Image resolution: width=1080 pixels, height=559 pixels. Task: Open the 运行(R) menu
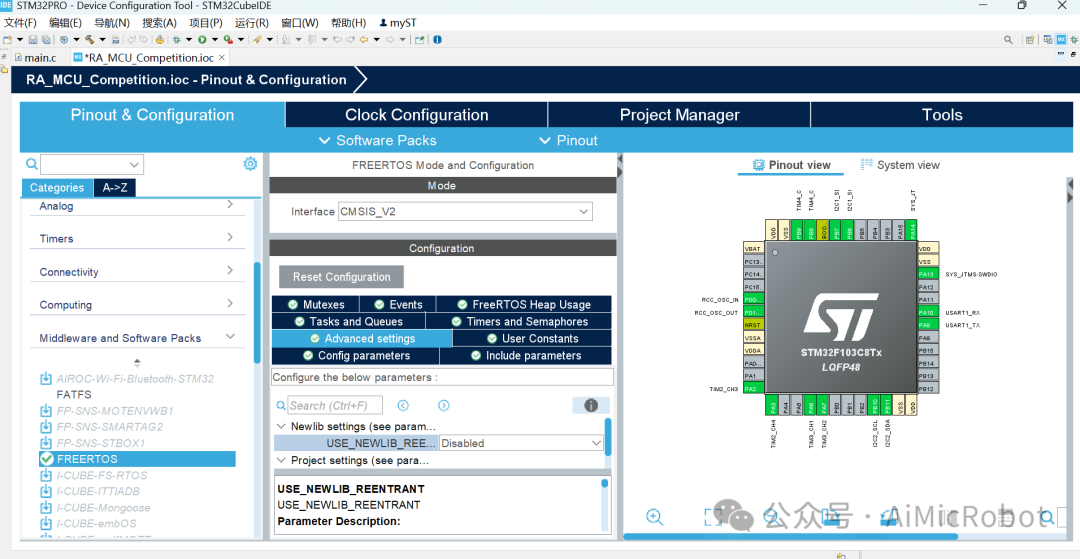click(x=251, y=23)
